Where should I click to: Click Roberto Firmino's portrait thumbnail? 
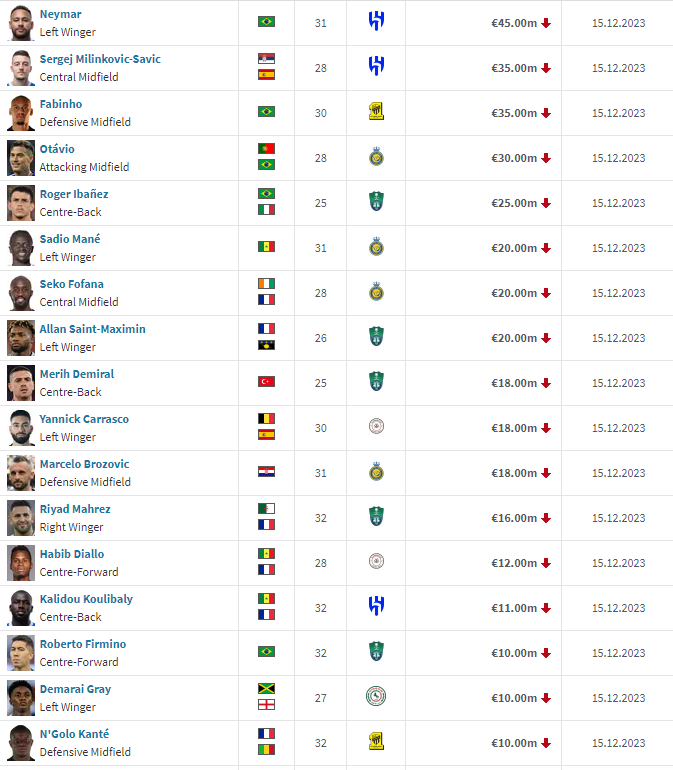[21, 652]
